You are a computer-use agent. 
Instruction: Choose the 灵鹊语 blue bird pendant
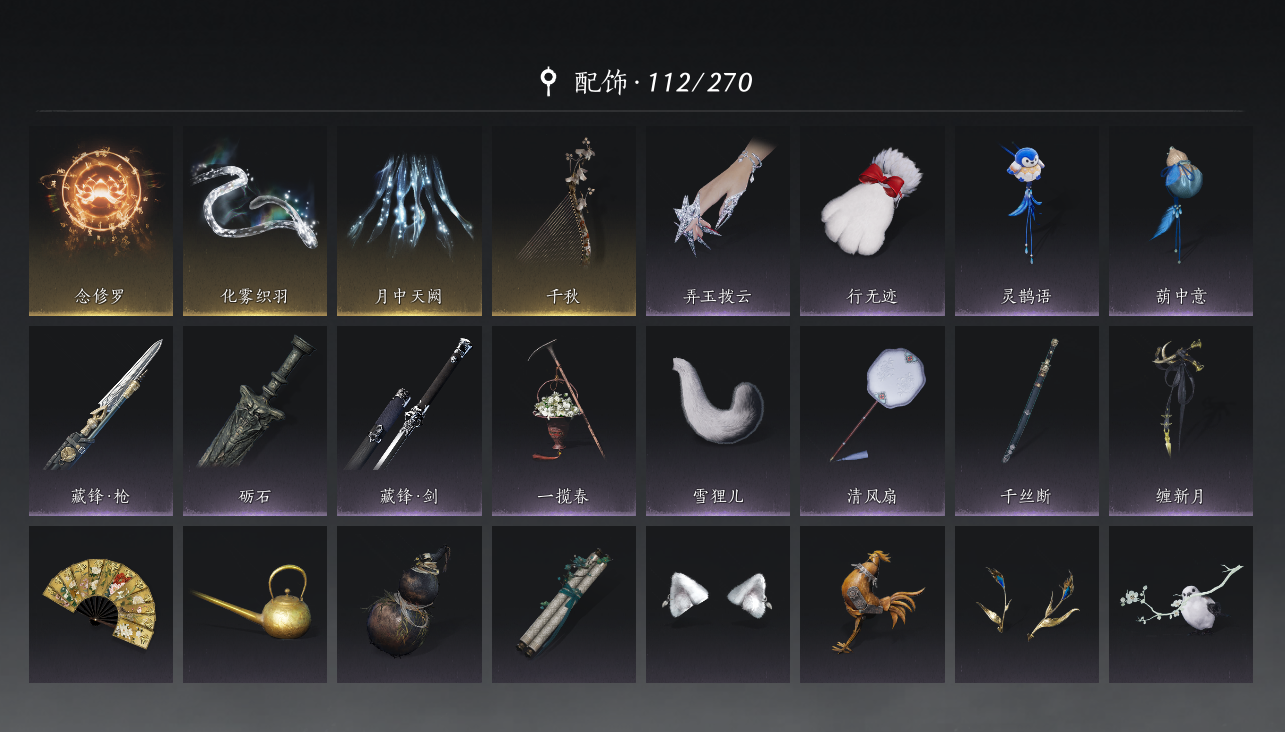[1027, 220]
